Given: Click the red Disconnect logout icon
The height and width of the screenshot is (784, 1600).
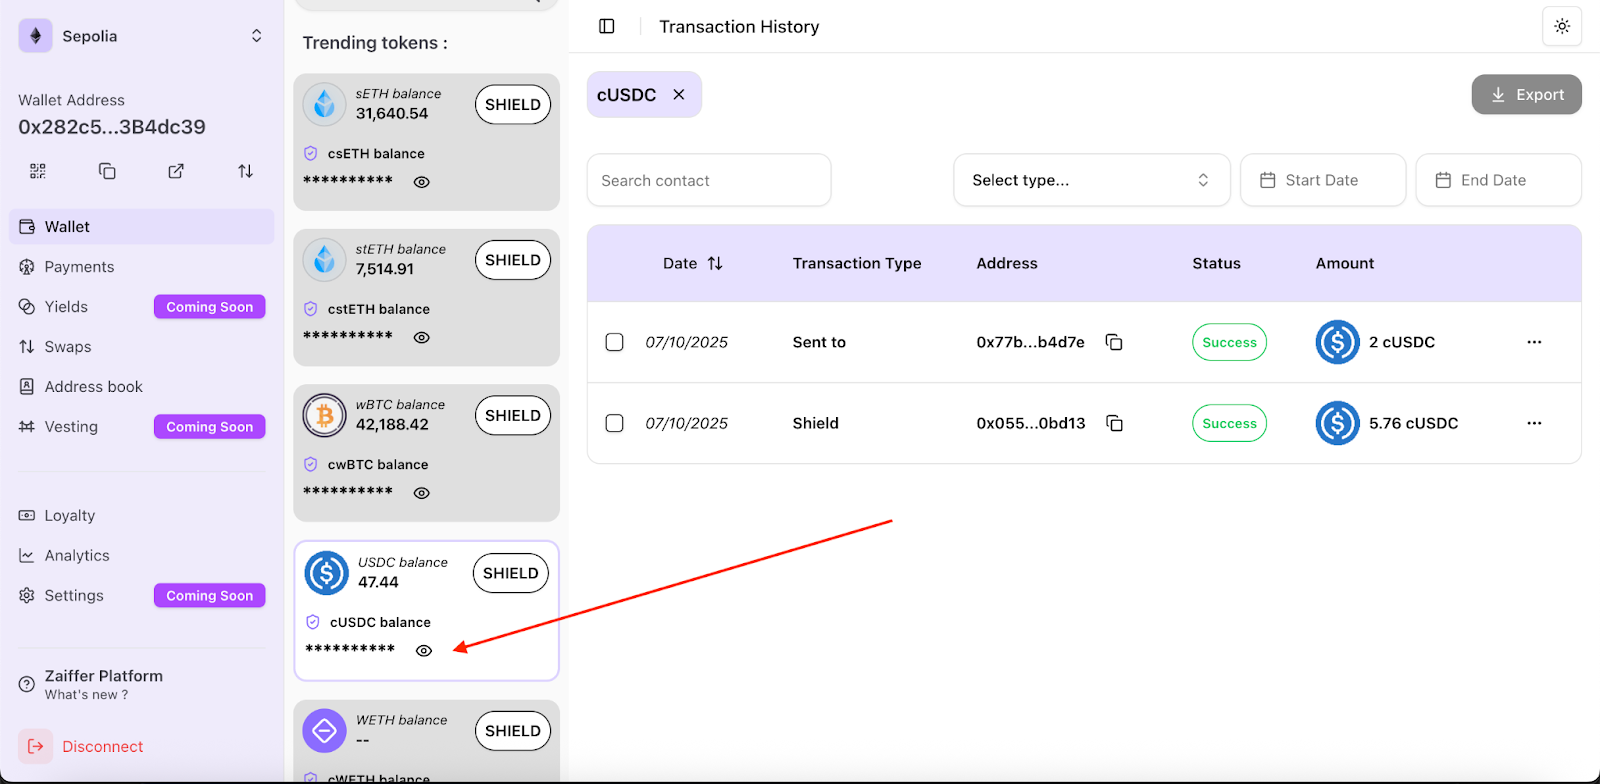Looking at the screenshot, I should (x=36, y=746).
